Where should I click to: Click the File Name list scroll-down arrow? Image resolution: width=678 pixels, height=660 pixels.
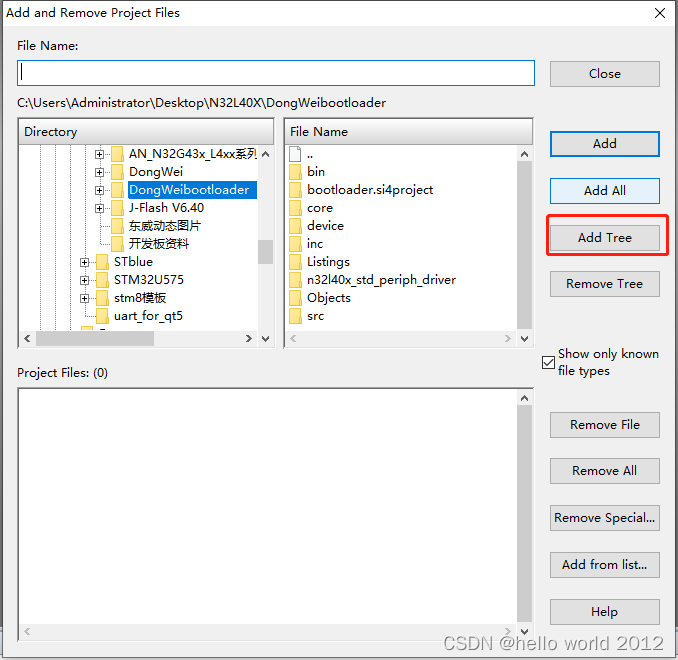coord(524,339)
